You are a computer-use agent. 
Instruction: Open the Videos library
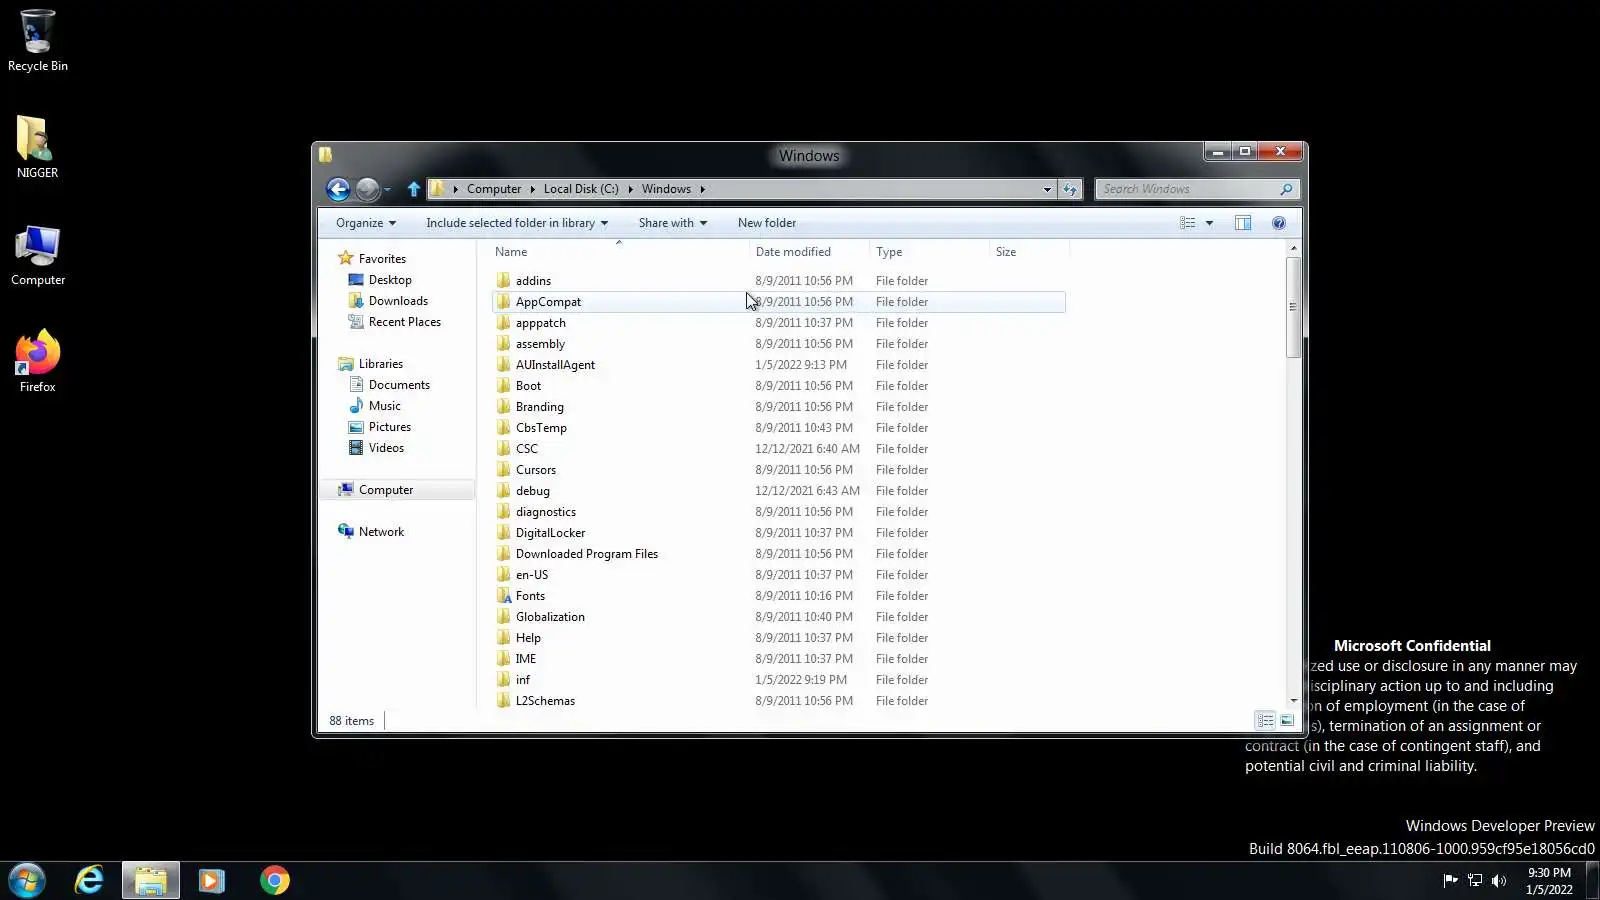pyautogui.click(x=386, y=448)
